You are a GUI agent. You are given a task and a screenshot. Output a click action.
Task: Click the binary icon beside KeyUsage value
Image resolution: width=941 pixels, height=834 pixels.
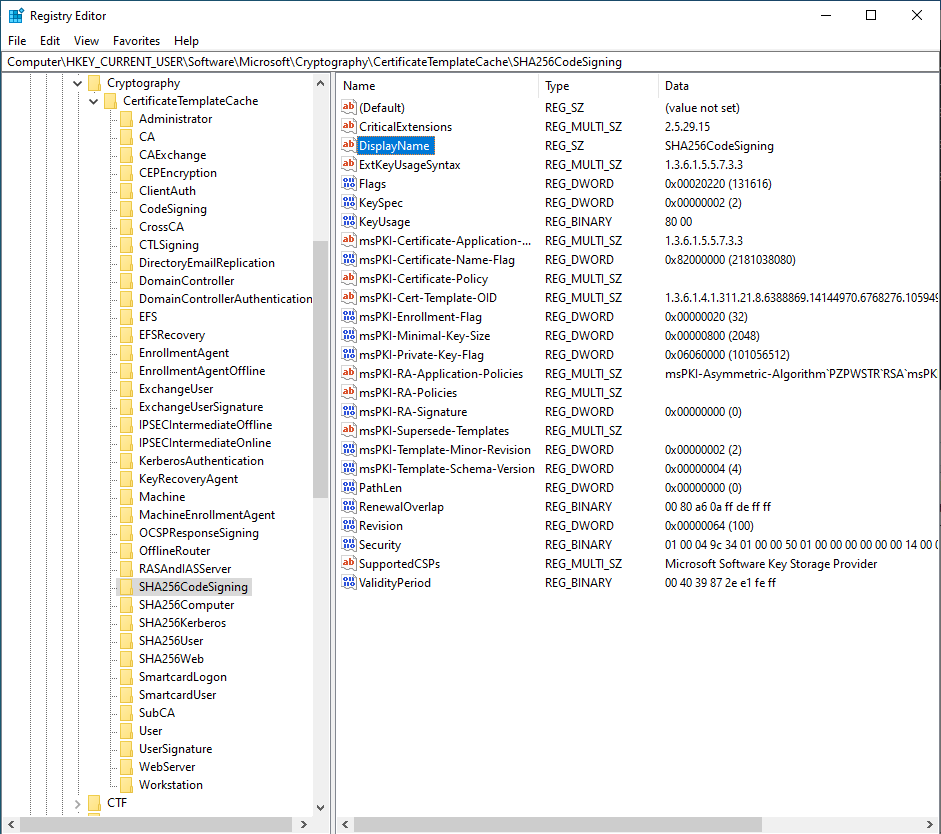(349, 222)
